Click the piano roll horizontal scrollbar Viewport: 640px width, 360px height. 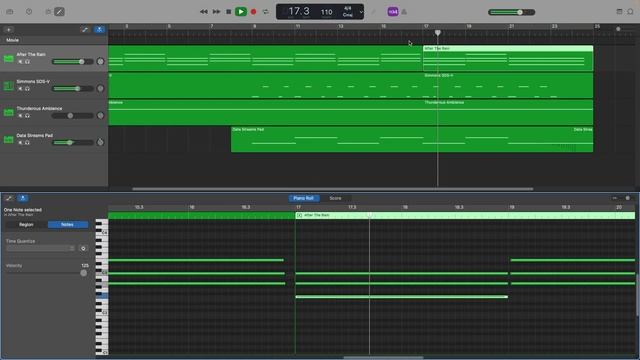pyautogui.click(x=383, y=358)
